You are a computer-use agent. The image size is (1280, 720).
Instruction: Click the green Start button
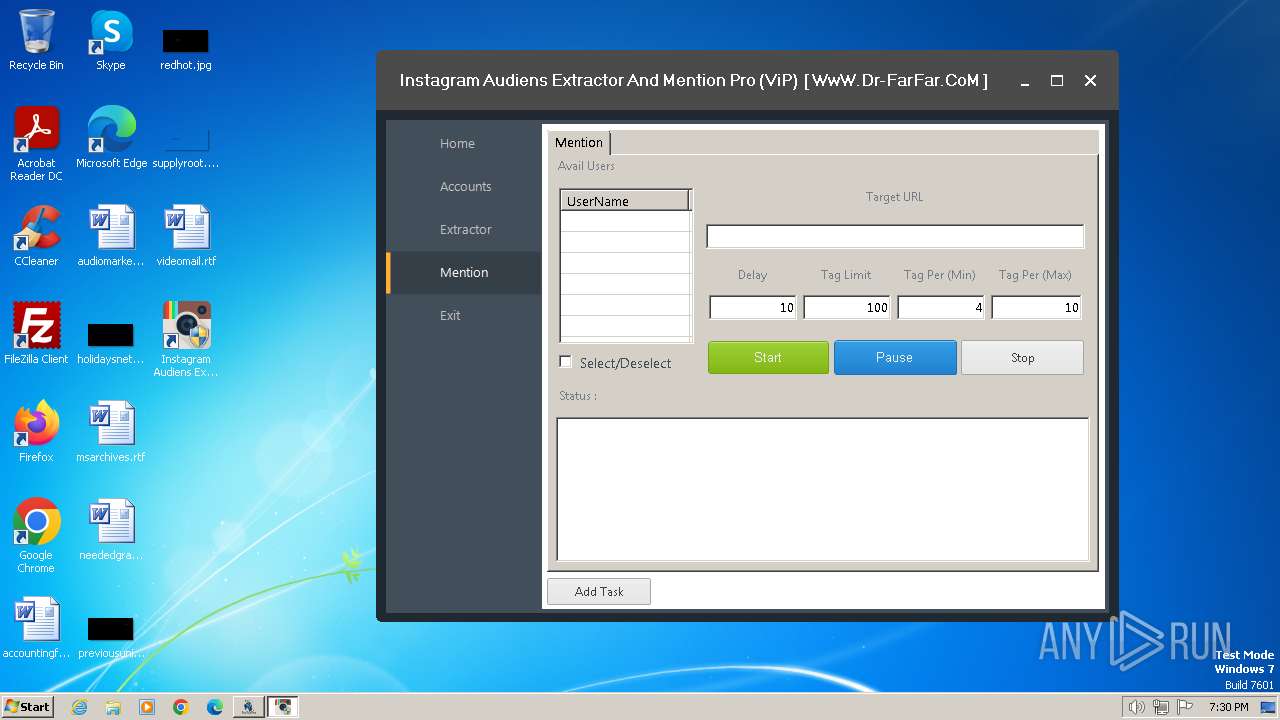[x=768, y=357]
